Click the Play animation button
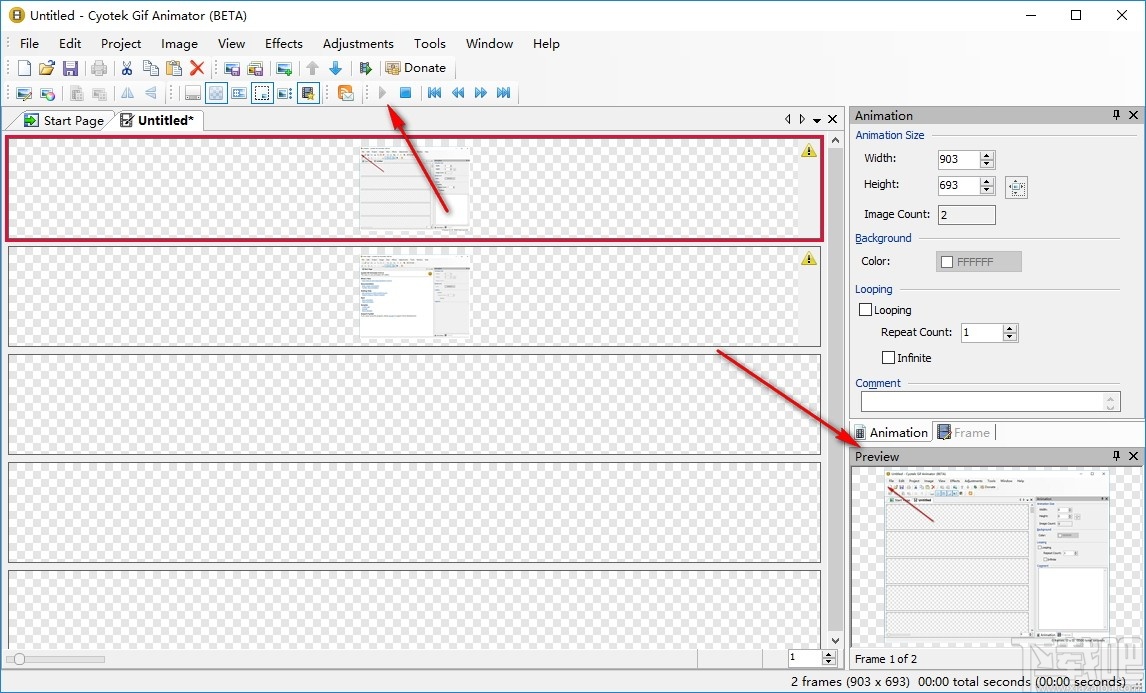 pyautogui.click(x=382, y=93)
